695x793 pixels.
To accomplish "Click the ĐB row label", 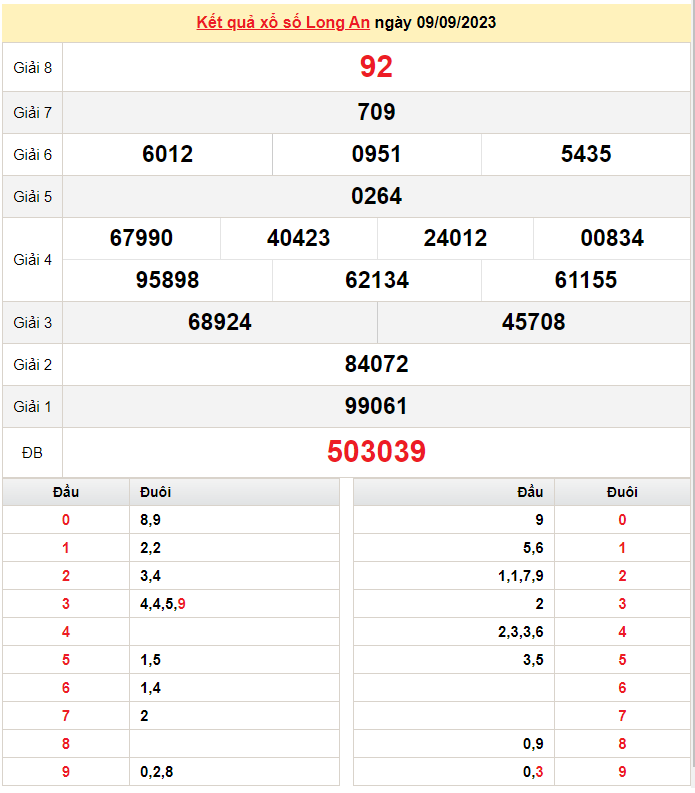I will 32,453.
